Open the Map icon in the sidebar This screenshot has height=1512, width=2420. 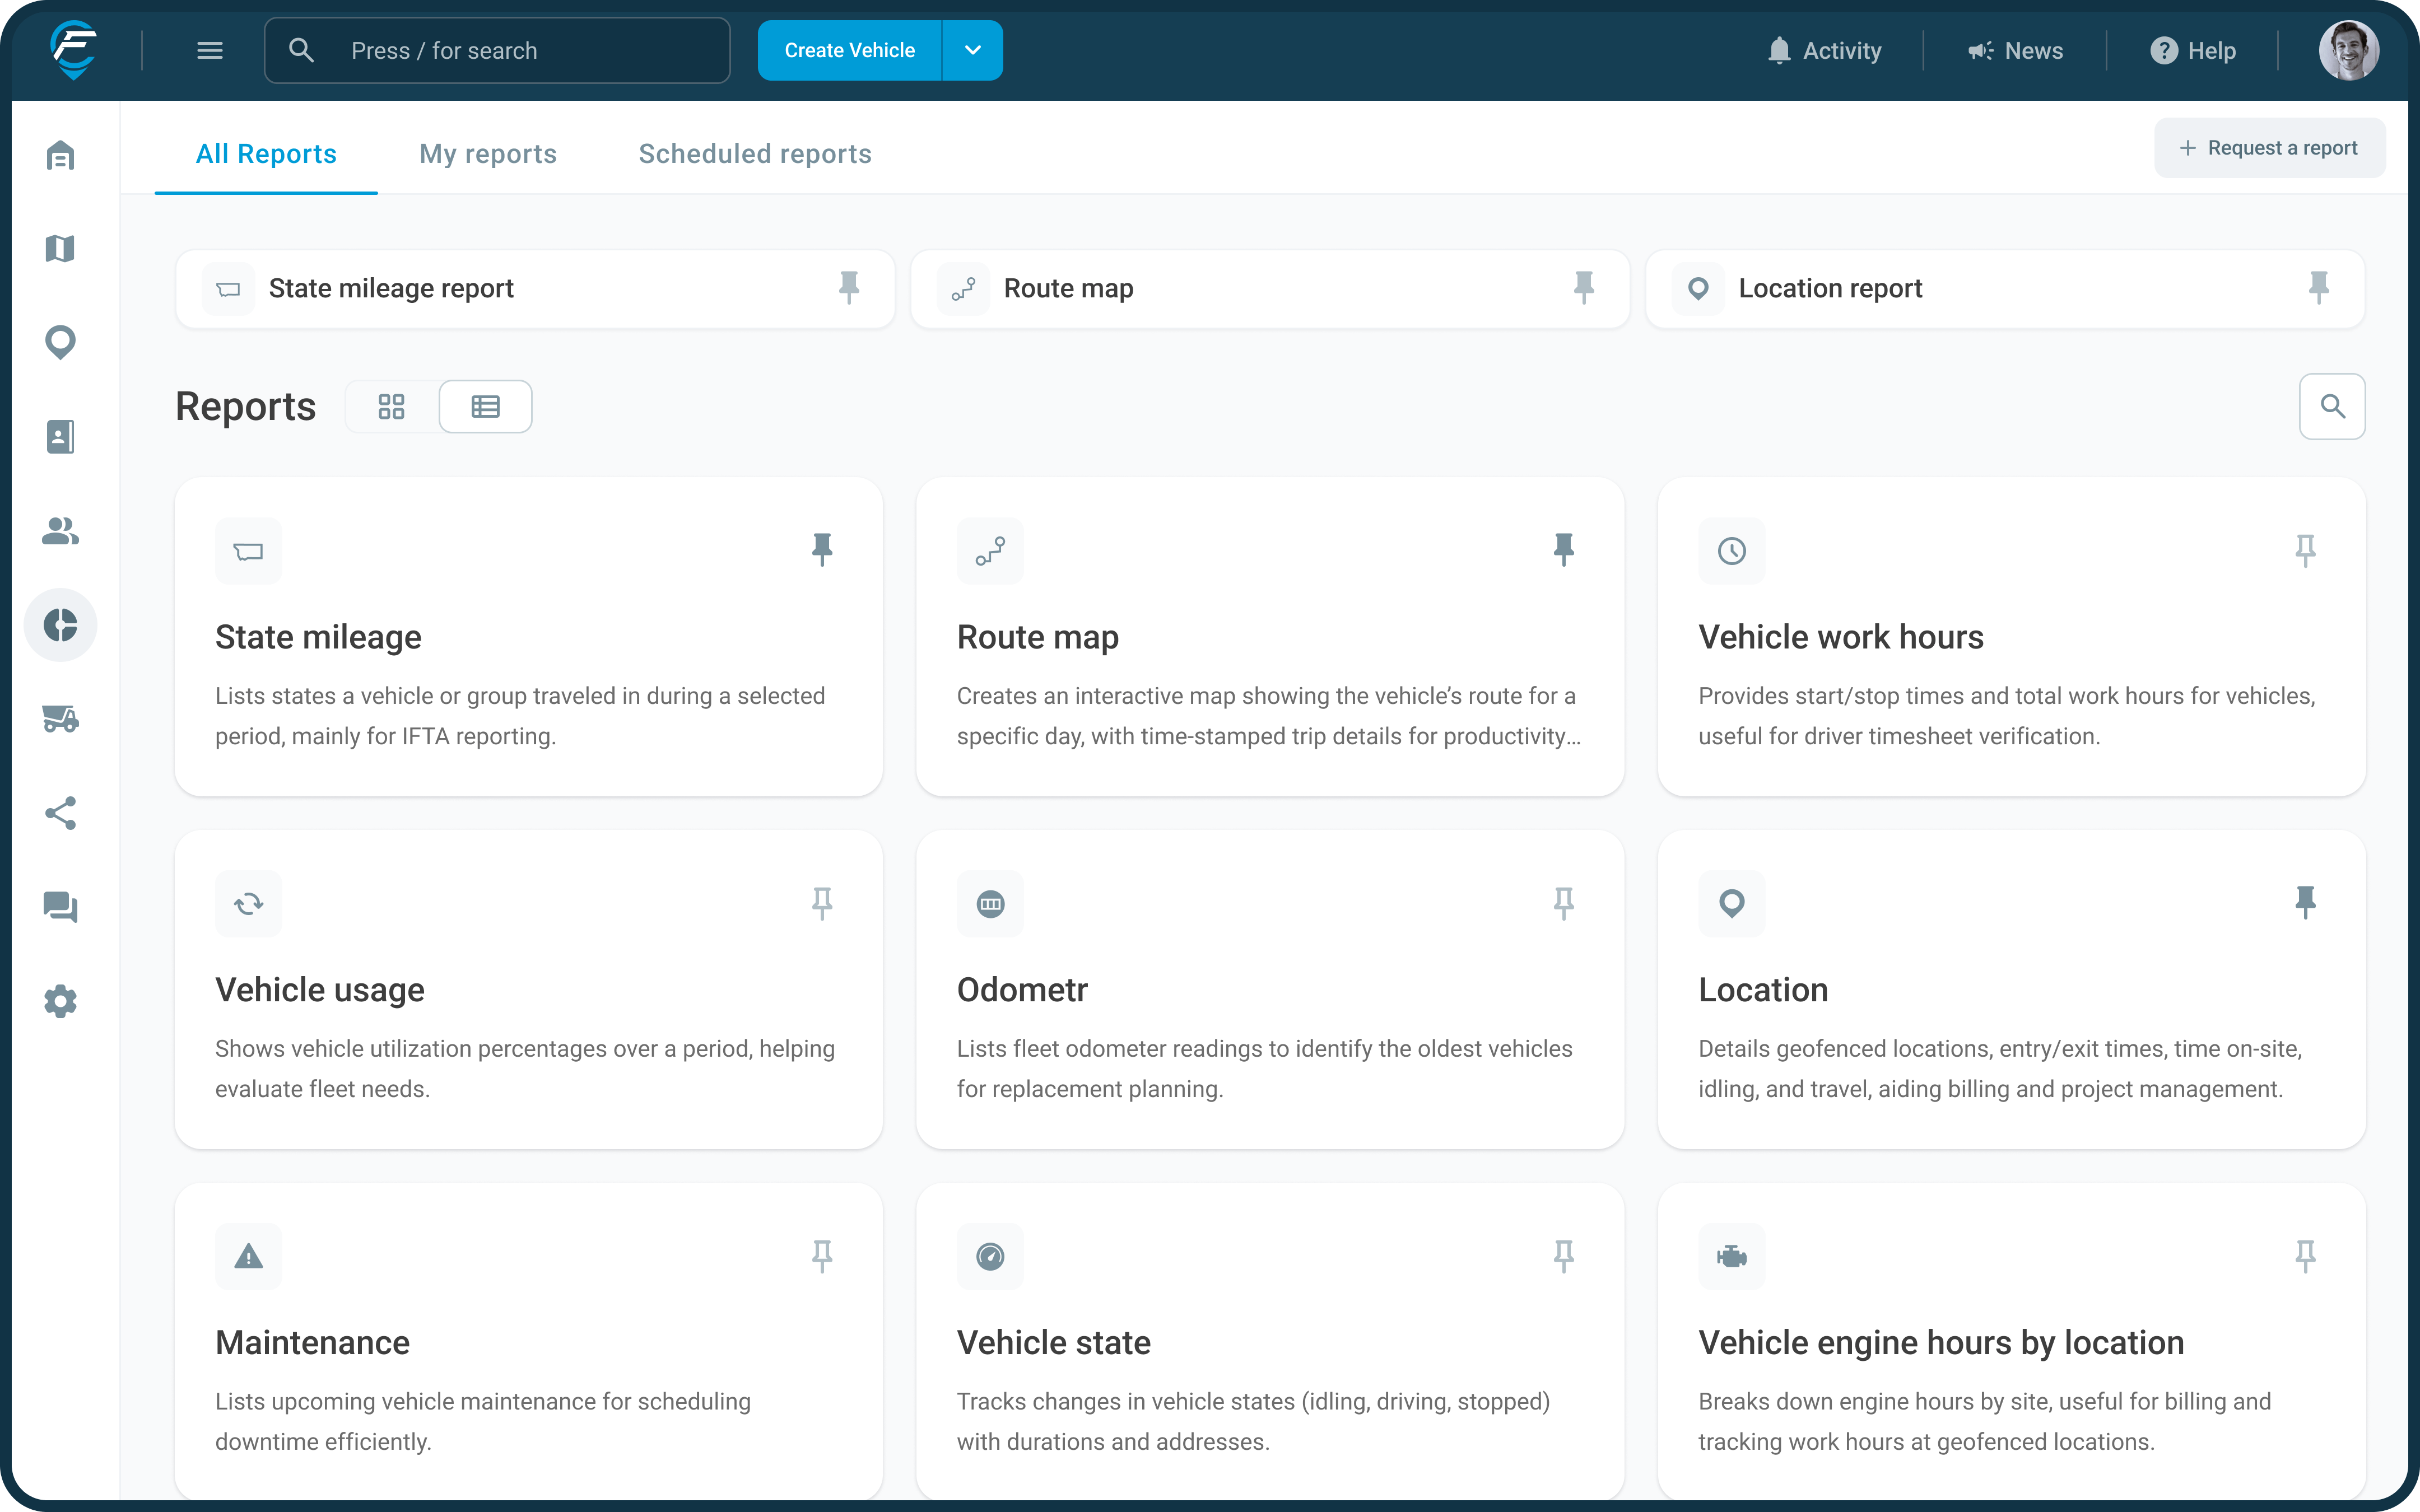(x=60, y=248)
